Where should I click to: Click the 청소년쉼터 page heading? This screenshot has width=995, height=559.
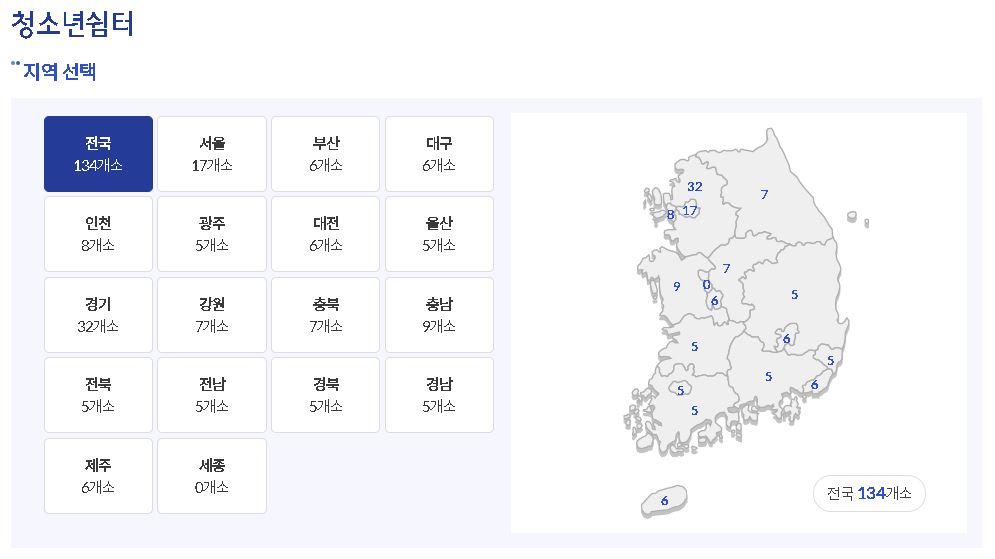(x=72, y=25)
